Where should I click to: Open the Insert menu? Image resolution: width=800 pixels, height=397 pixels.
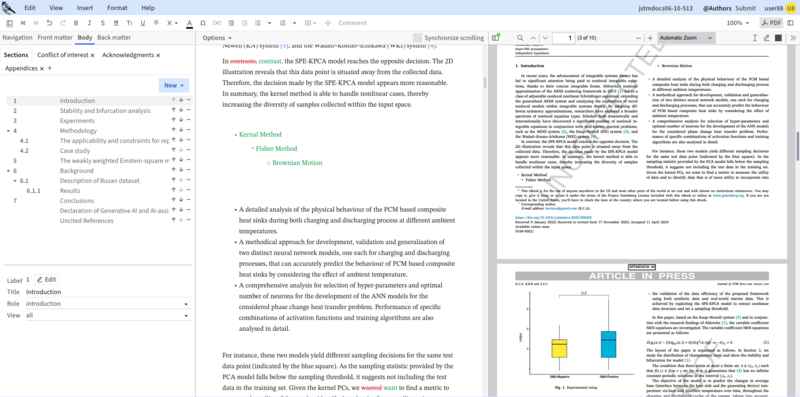85,8
